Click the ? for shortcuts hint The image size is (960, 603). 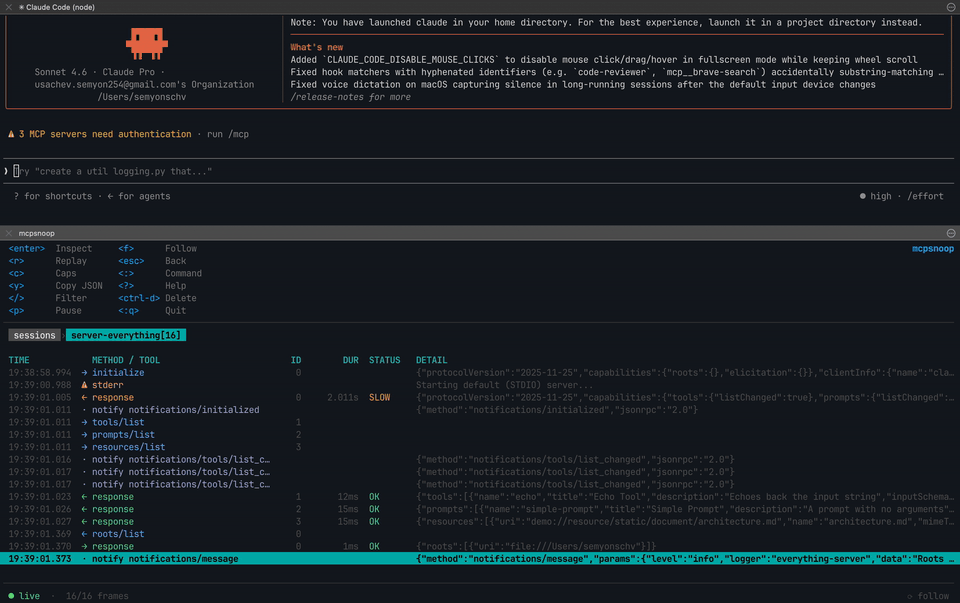point(53,196)
